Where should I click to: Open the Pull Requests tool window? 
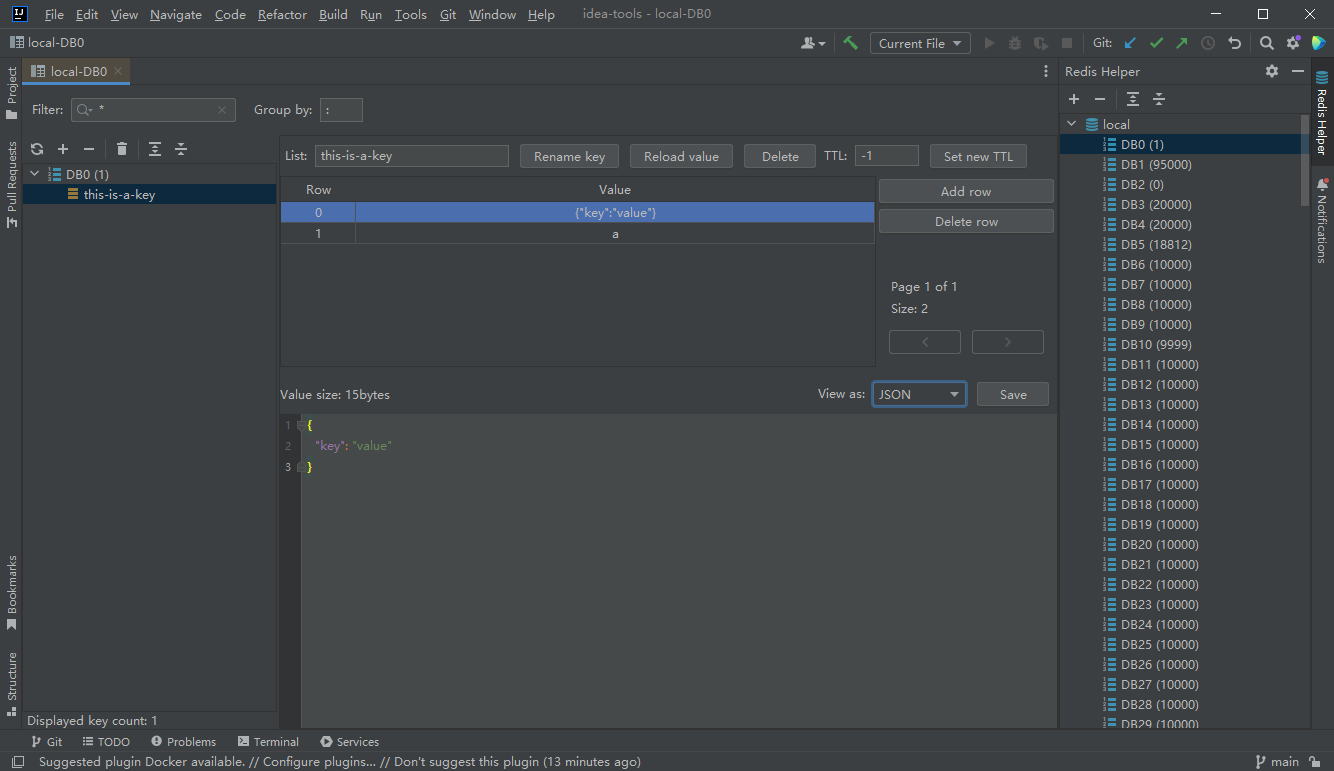pos(12,184)
